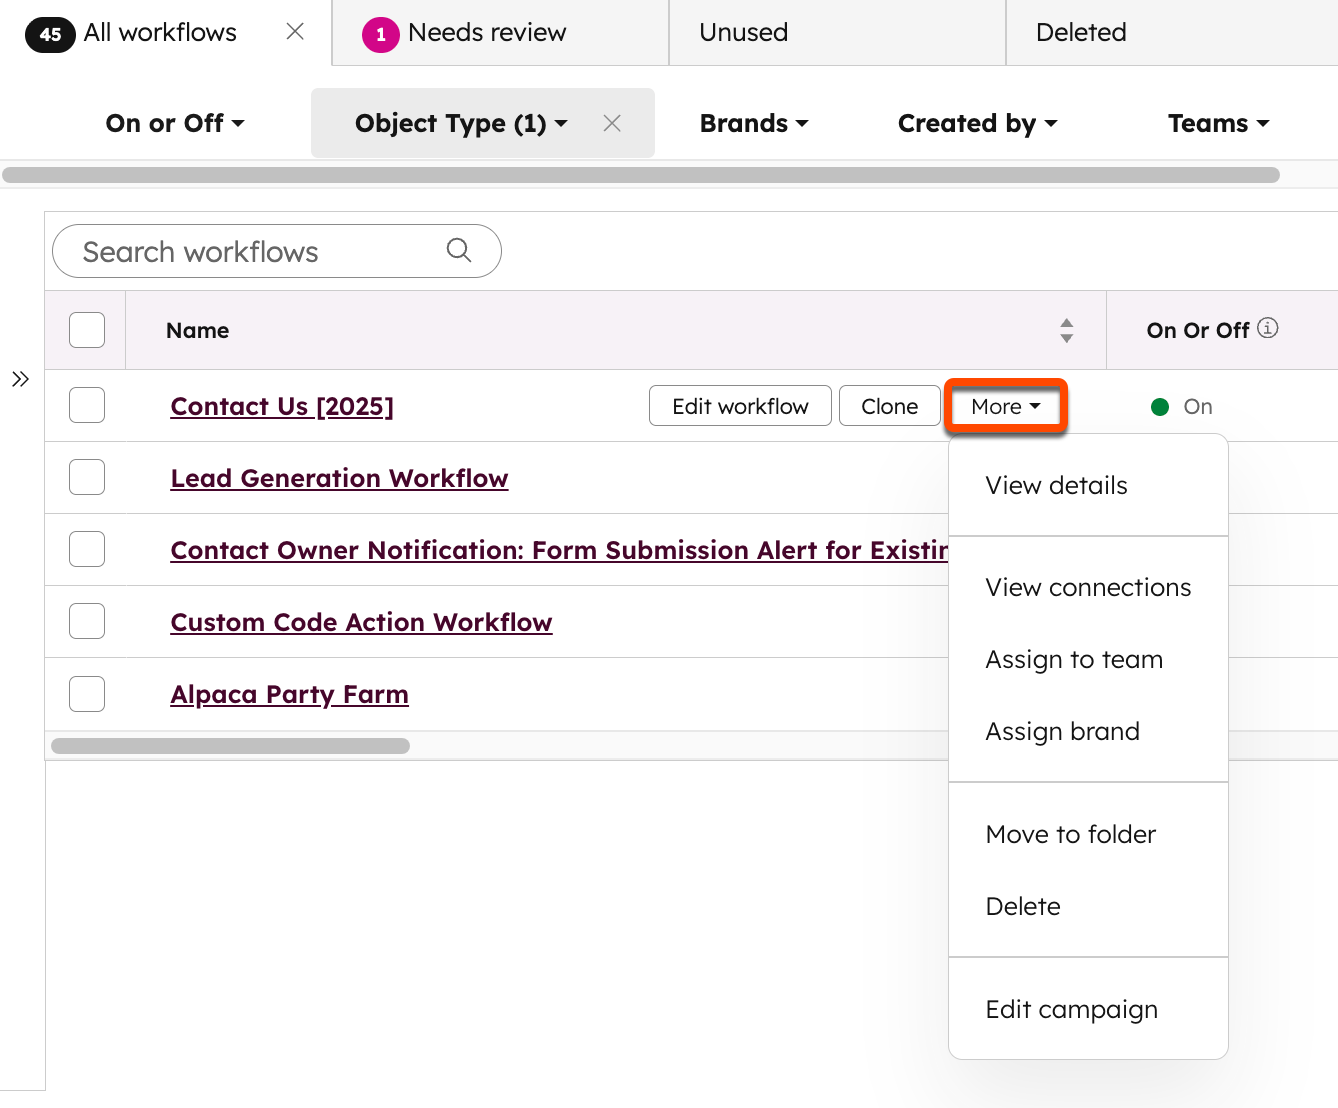1338x1108 pixels.
Task: Close the All workflows view tab
Action: pyautogui.click(x=294, y=31)
